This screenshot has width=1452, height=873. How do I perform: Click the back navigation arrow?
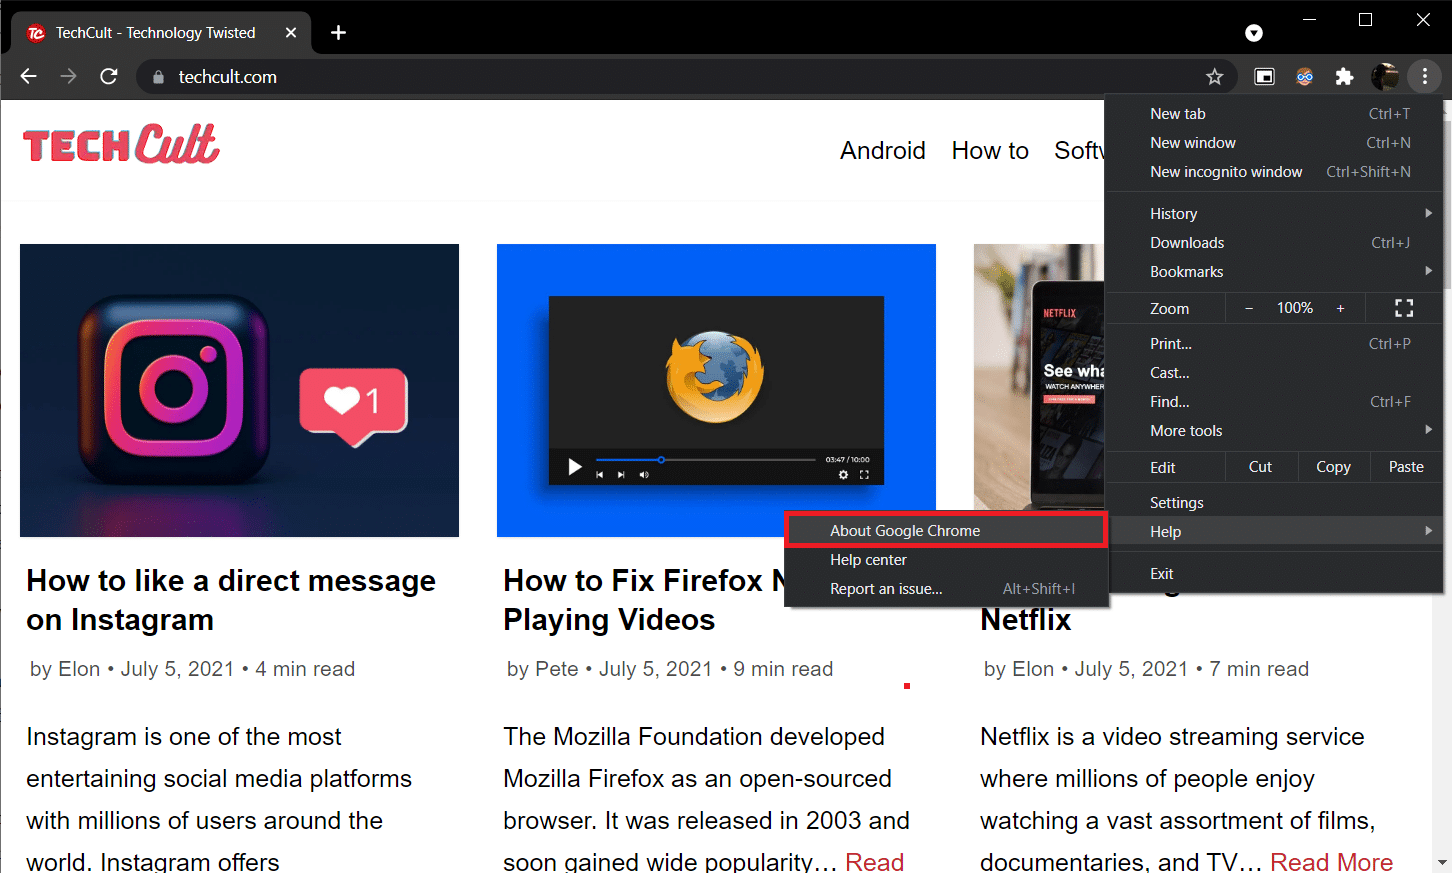point(29,77)
